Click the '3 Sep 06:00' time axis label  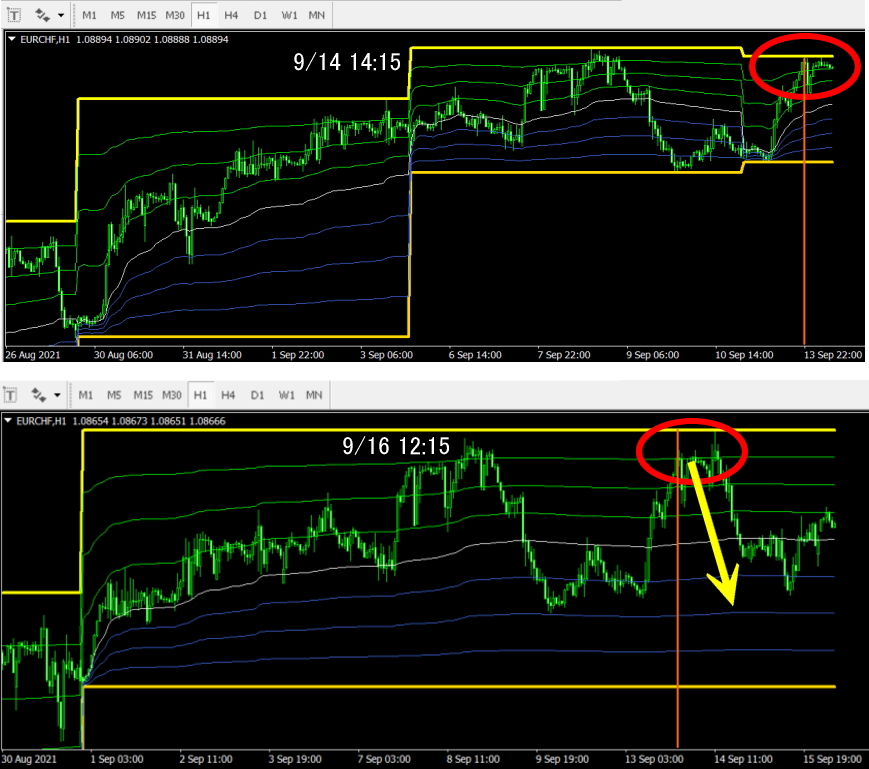tap(386, 355)
